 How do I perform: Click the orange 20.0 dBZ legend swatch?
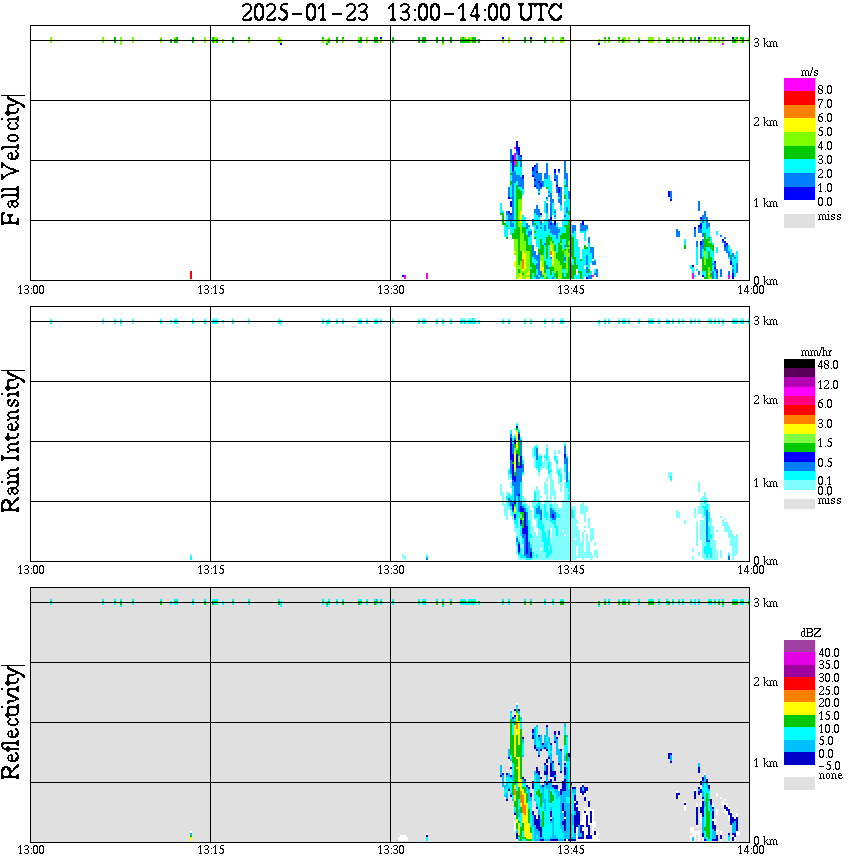pos(799,696)
